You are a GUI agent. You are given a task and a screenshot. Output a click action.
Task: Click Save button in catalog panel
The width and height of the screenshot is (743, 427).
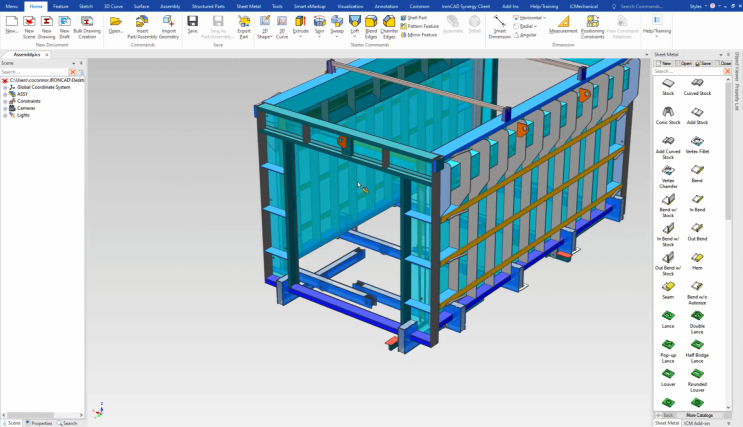(704, 63)
